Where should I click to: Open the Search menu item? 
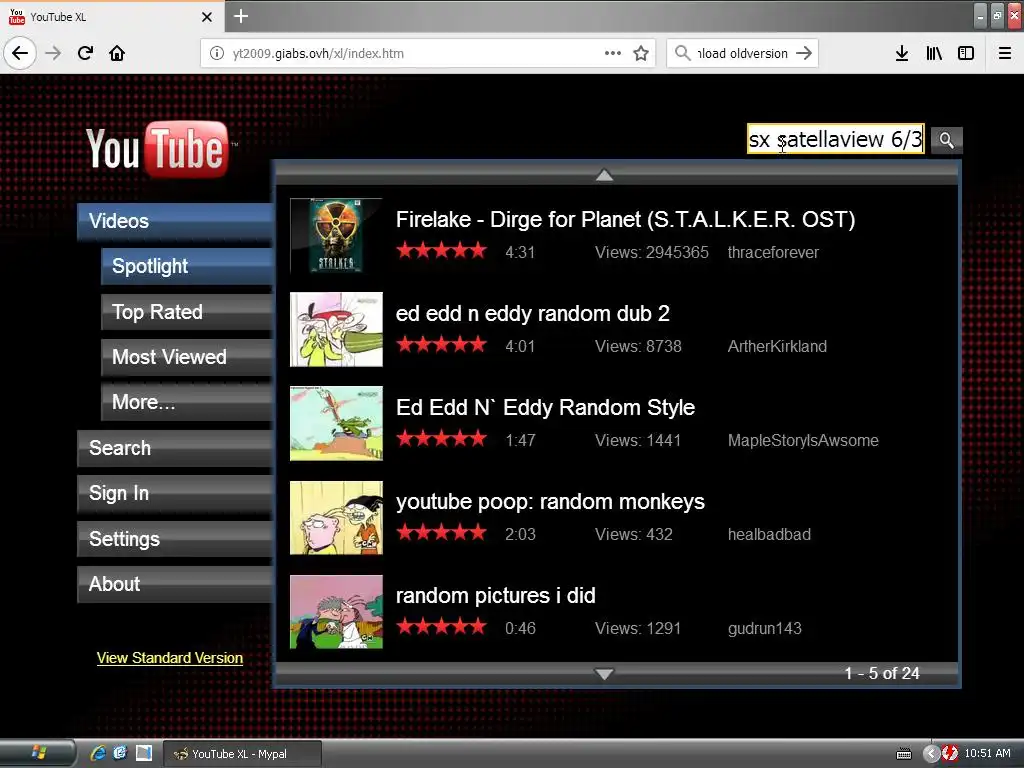point(174,448)
